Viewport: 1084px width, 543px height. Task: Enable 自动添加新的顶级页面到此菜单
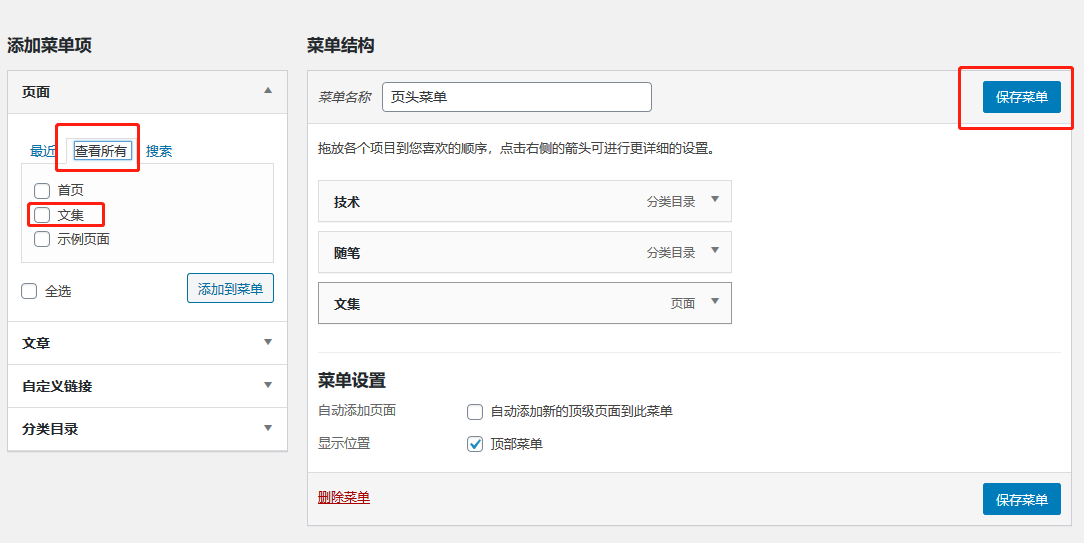point(475,412)
